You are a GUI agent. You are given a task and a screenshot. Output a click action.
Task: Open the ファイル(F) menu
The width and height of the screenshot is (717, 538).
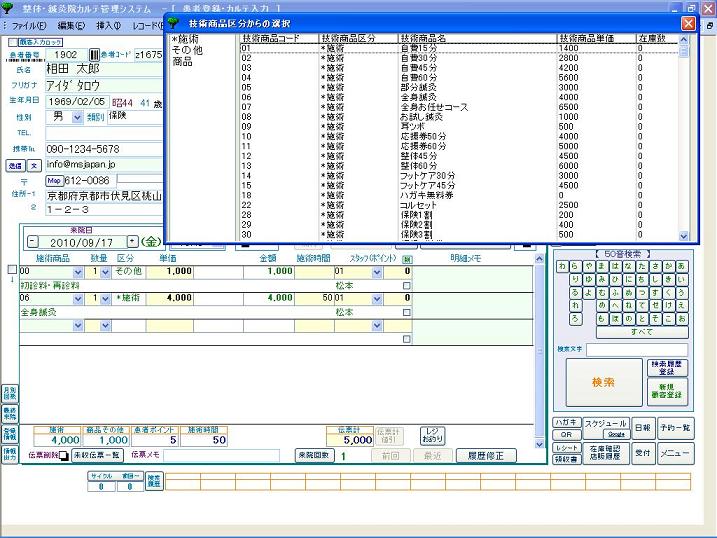point(28,26)
